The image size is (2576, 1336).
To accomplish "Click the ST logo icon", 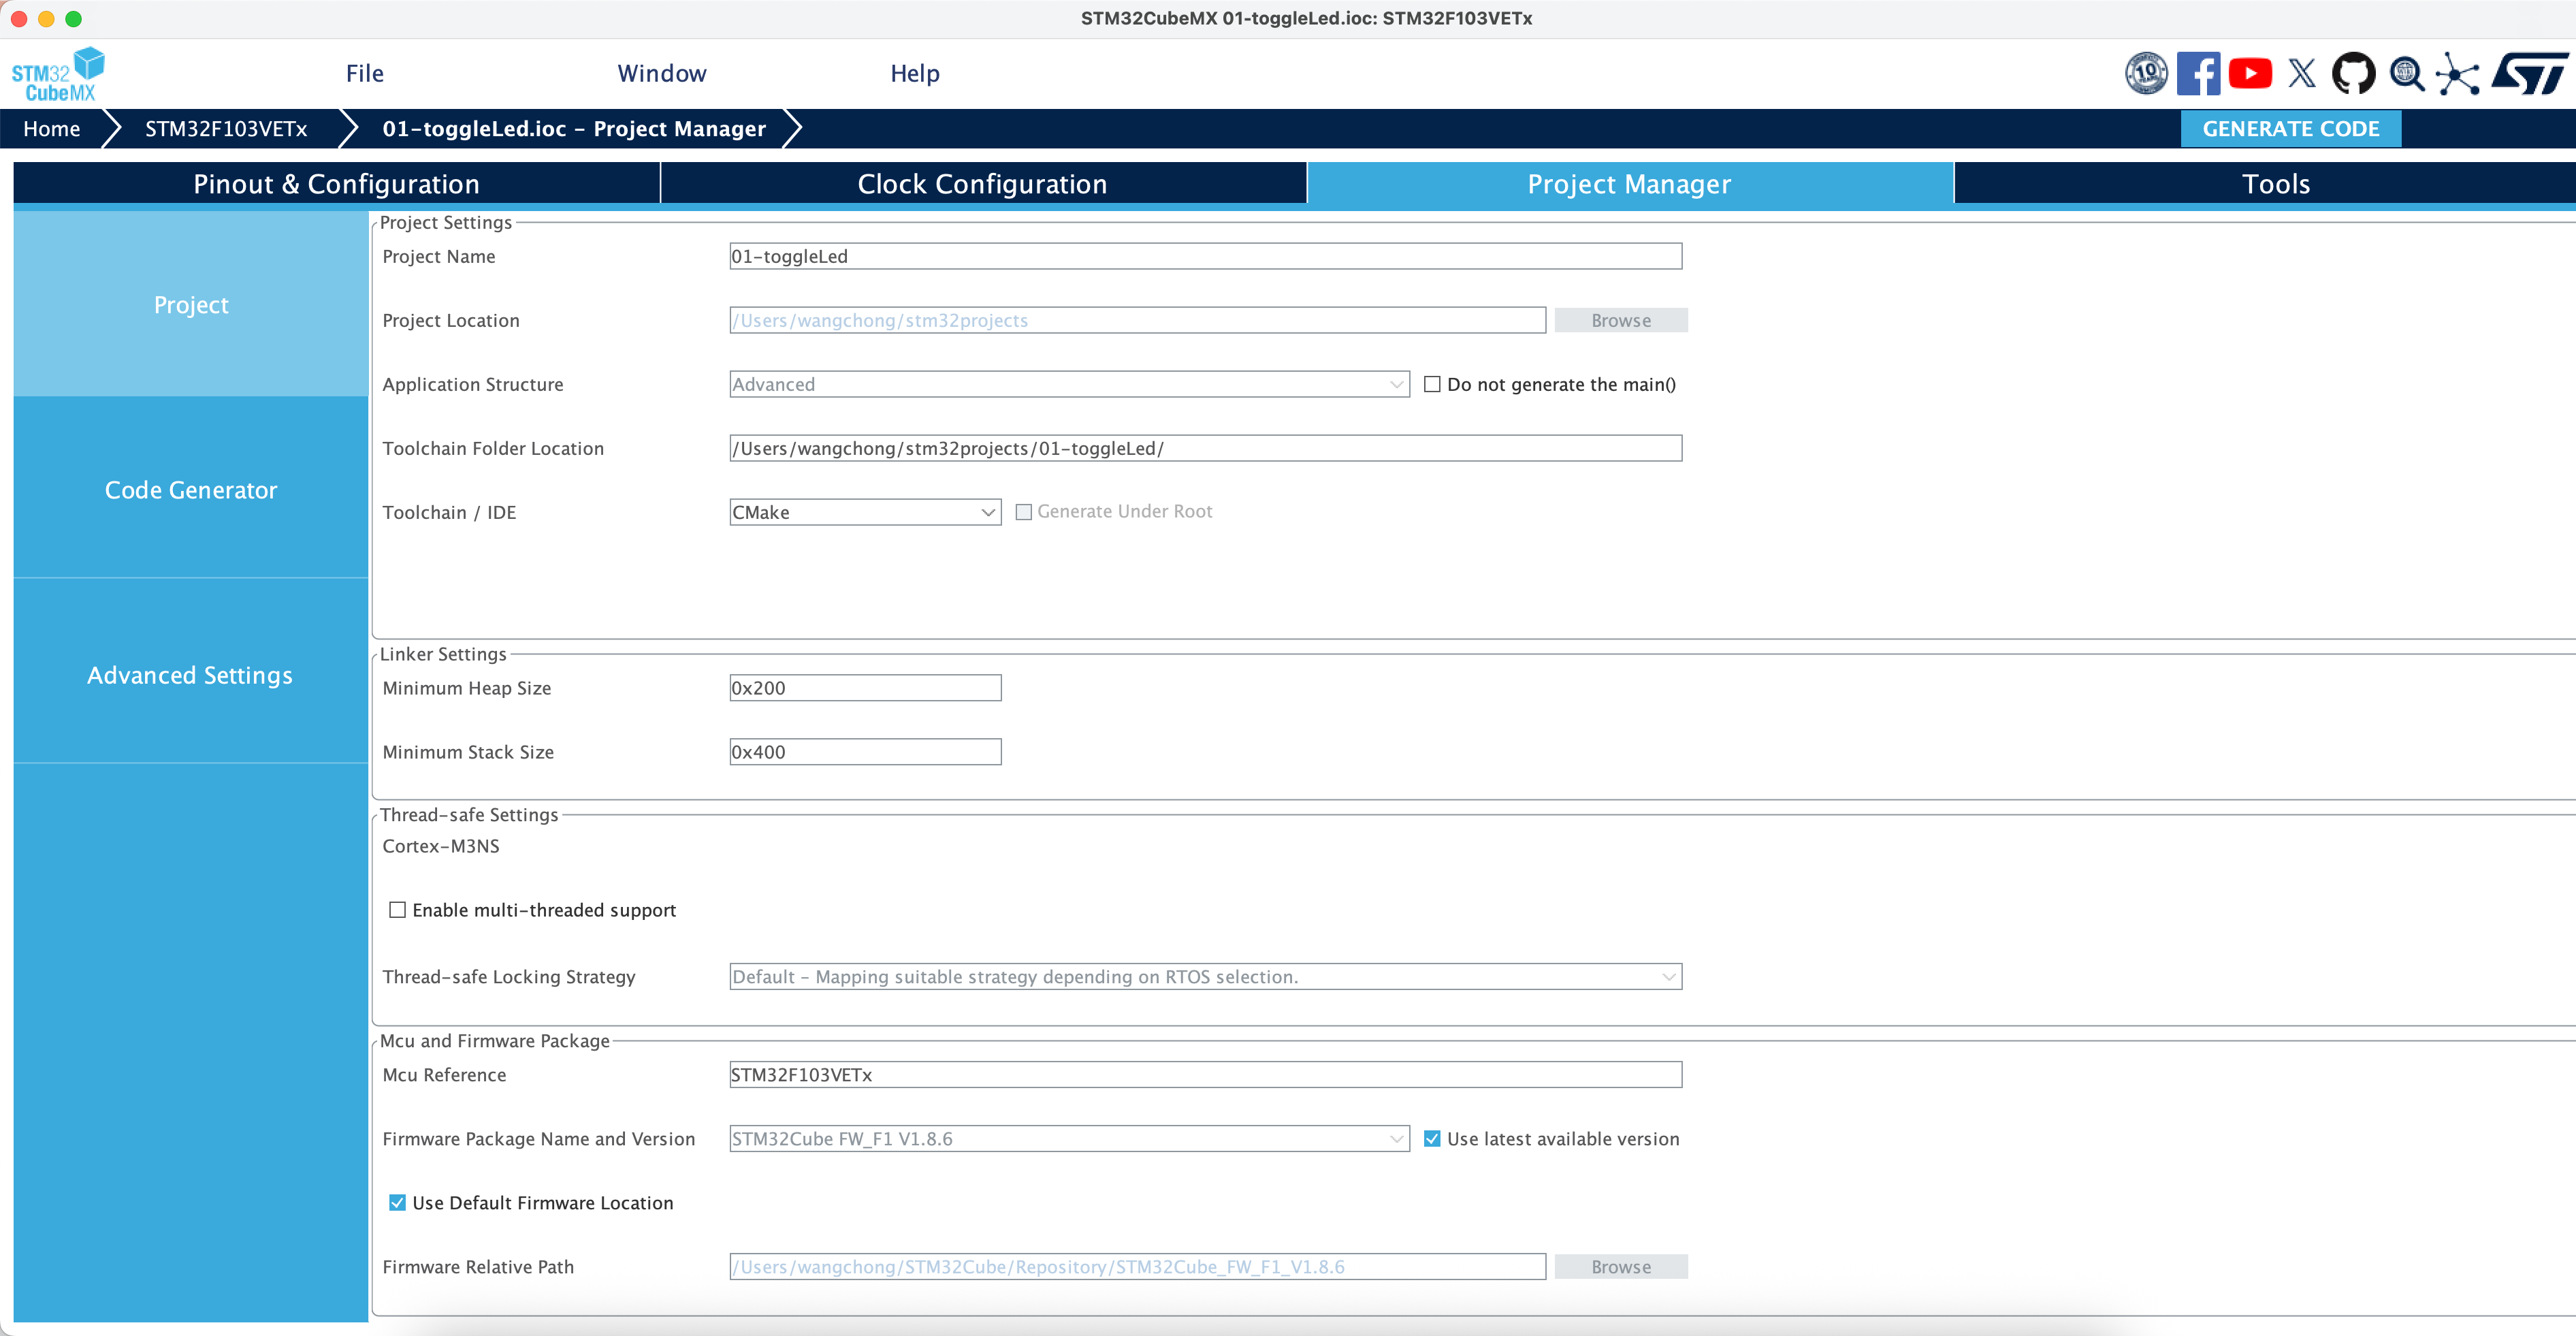I will [x=2529, y=73].
